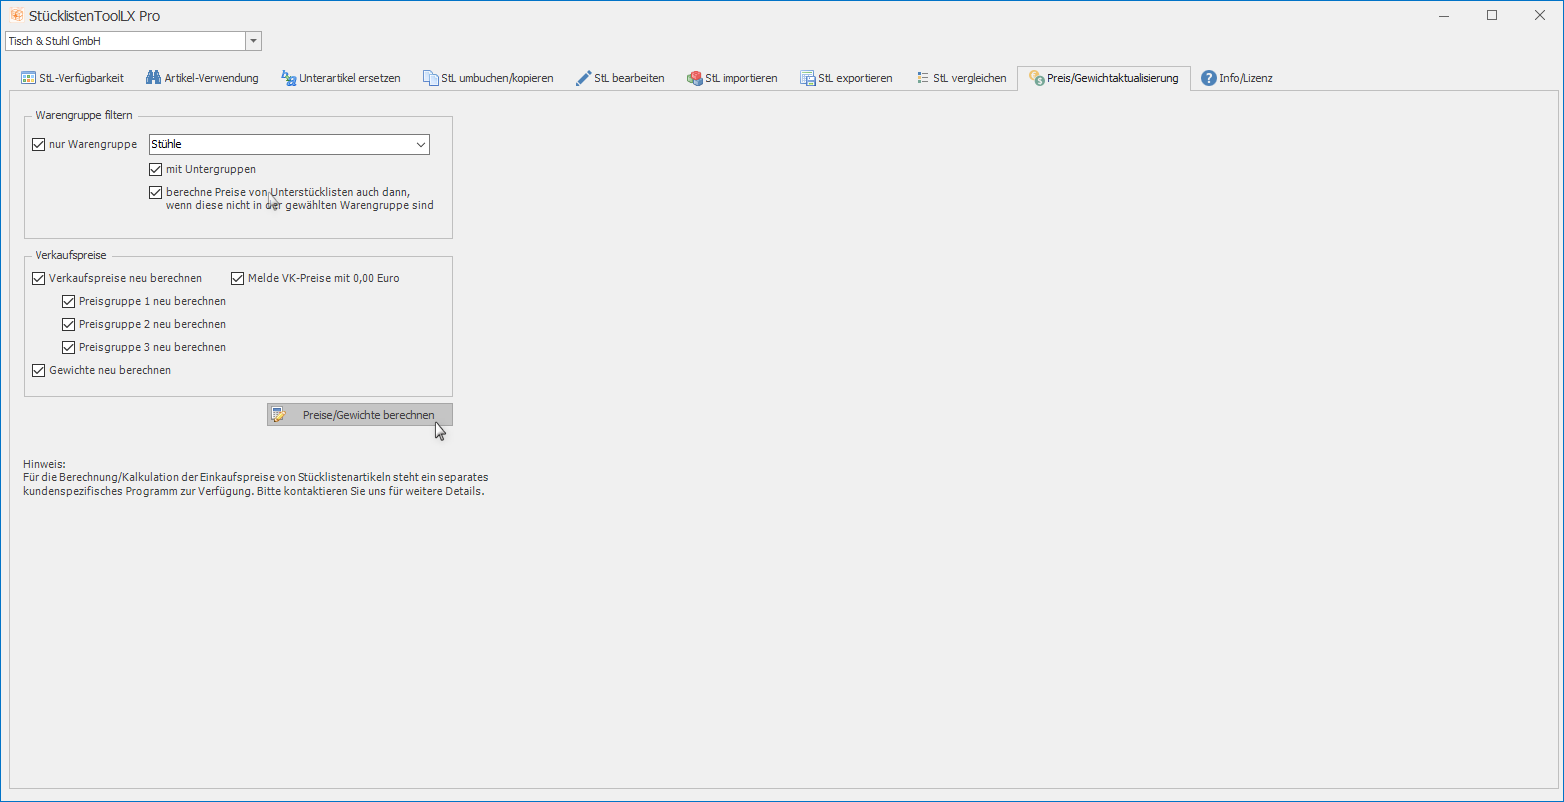Click inside the Stühle Warengruppe text field
1564x802 pixels.
coord(280,145)
